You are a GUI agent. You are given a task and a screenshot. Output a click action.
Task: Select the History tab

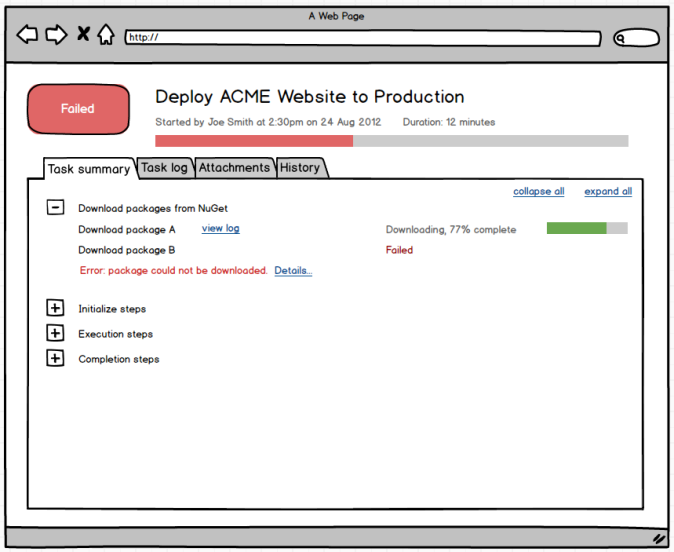click(300, 168)
